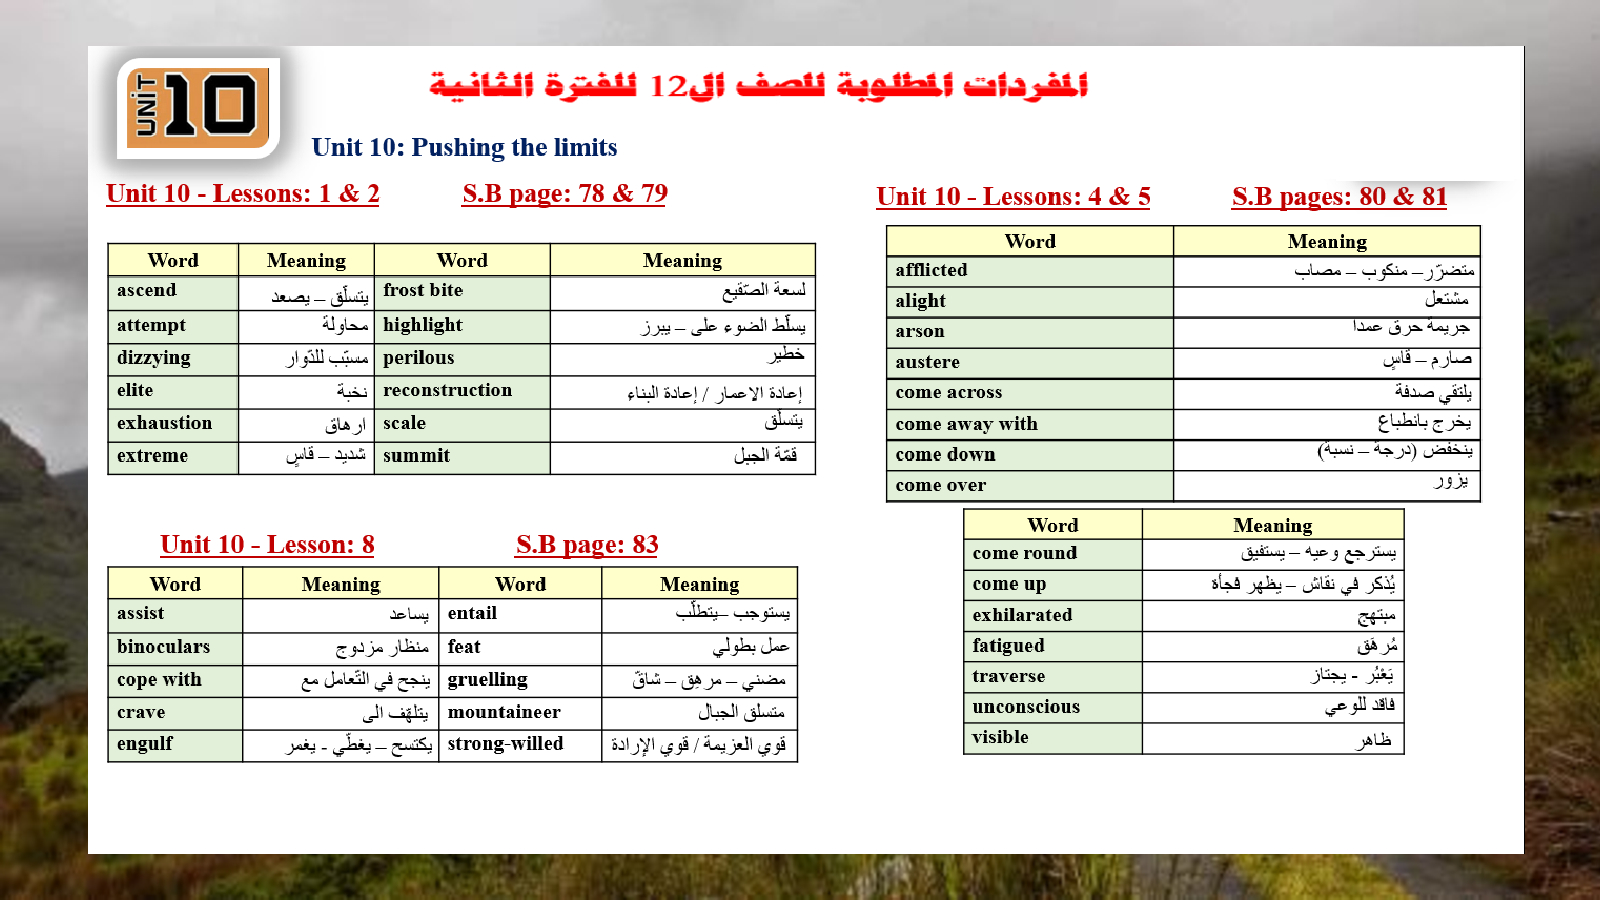The height and width of the screenshot is (900, 1600).
Task: Select the 'unconscious' table entry
Action: point(1026,707)
